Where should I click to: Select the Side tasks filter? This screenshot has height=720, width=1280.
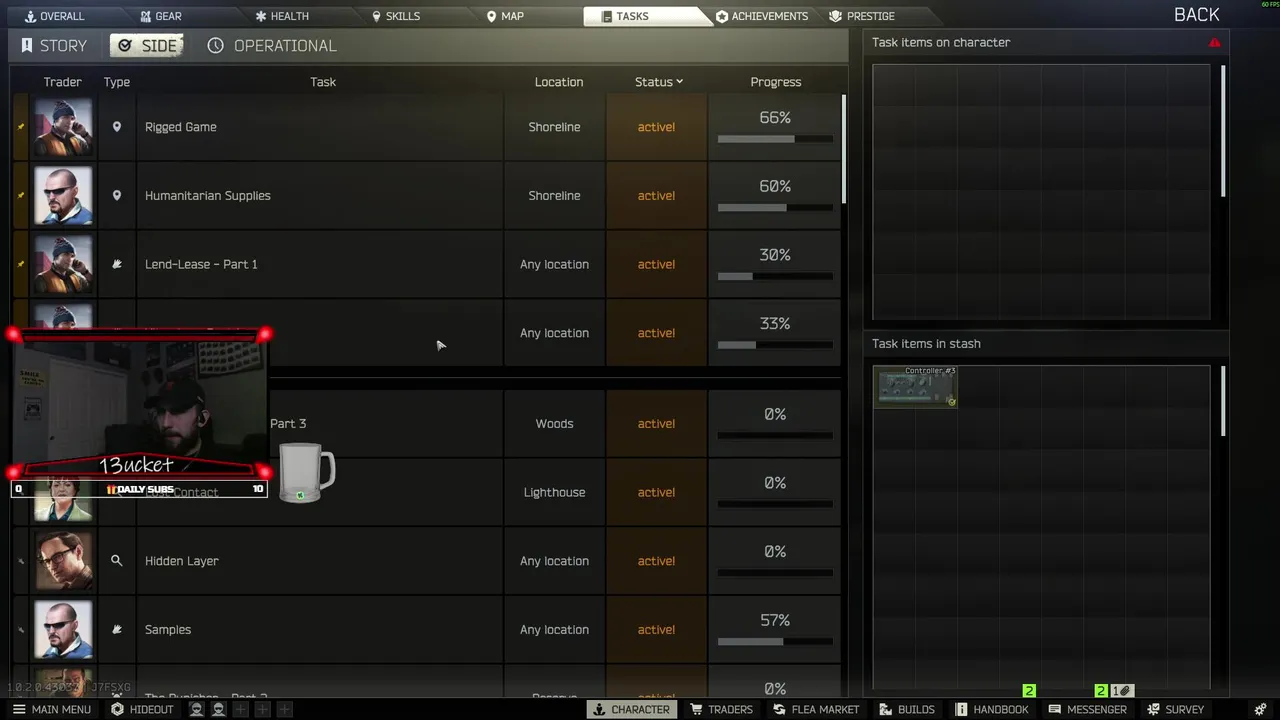pyautogui.click(x=147, y=46)
